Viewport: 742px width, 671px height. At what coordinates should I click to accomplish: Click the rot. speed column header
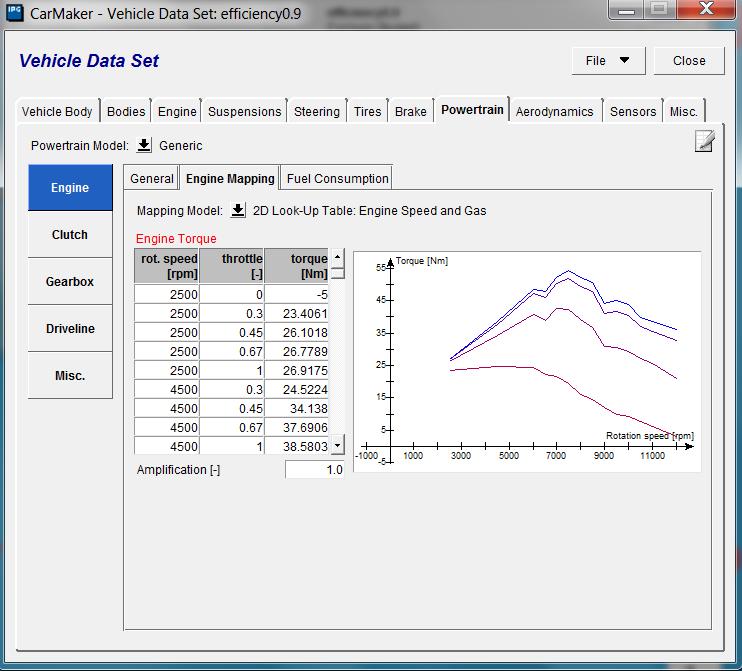(167, 266)
